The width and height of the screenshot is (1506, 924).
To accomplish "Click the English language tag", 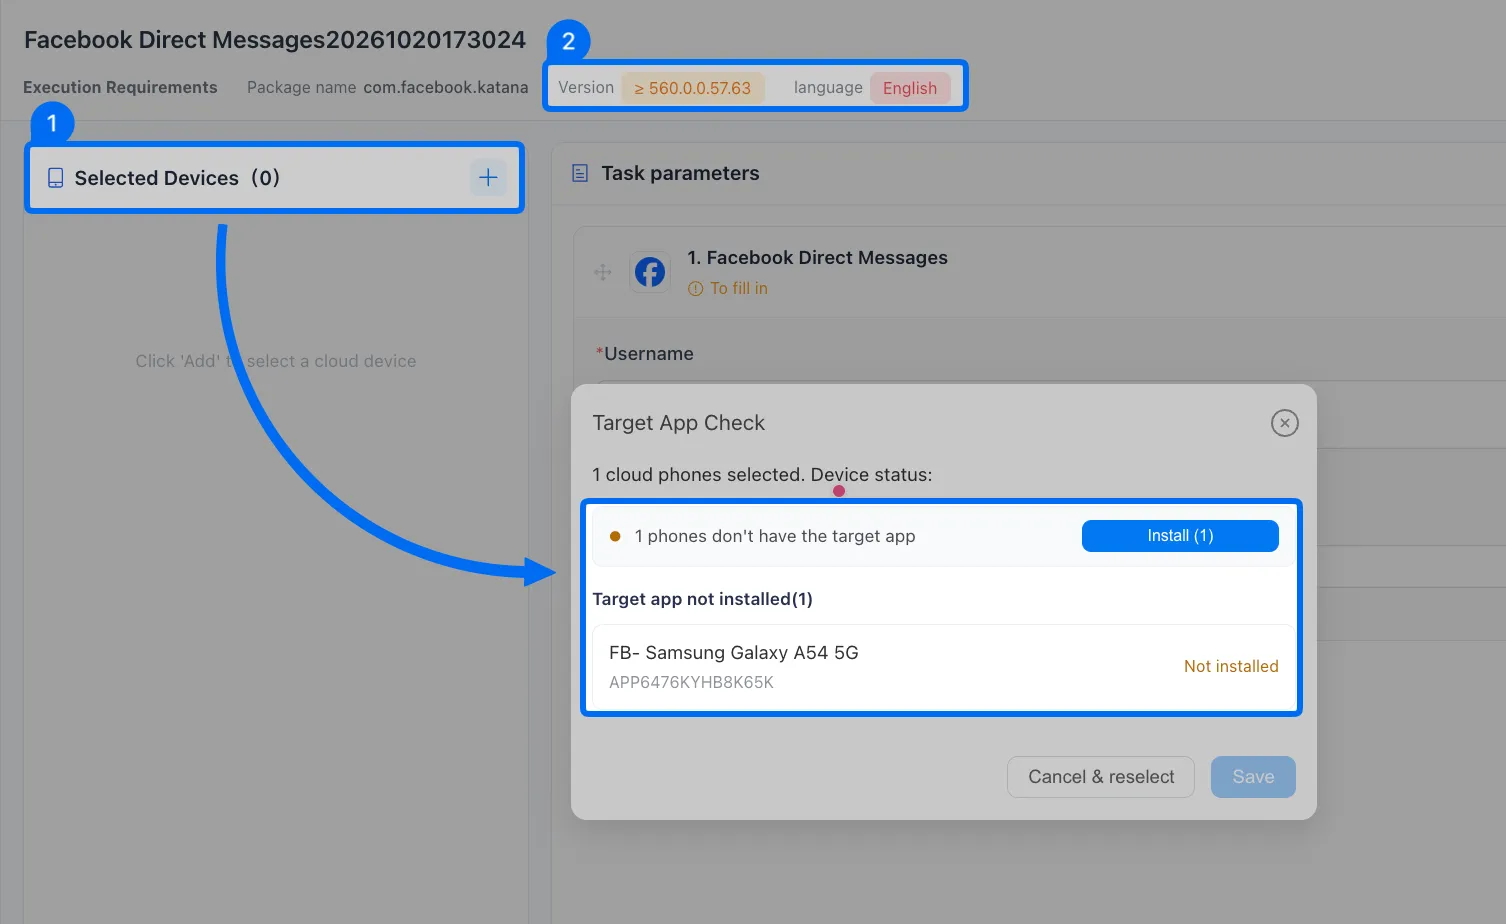I will coord(910,88).
